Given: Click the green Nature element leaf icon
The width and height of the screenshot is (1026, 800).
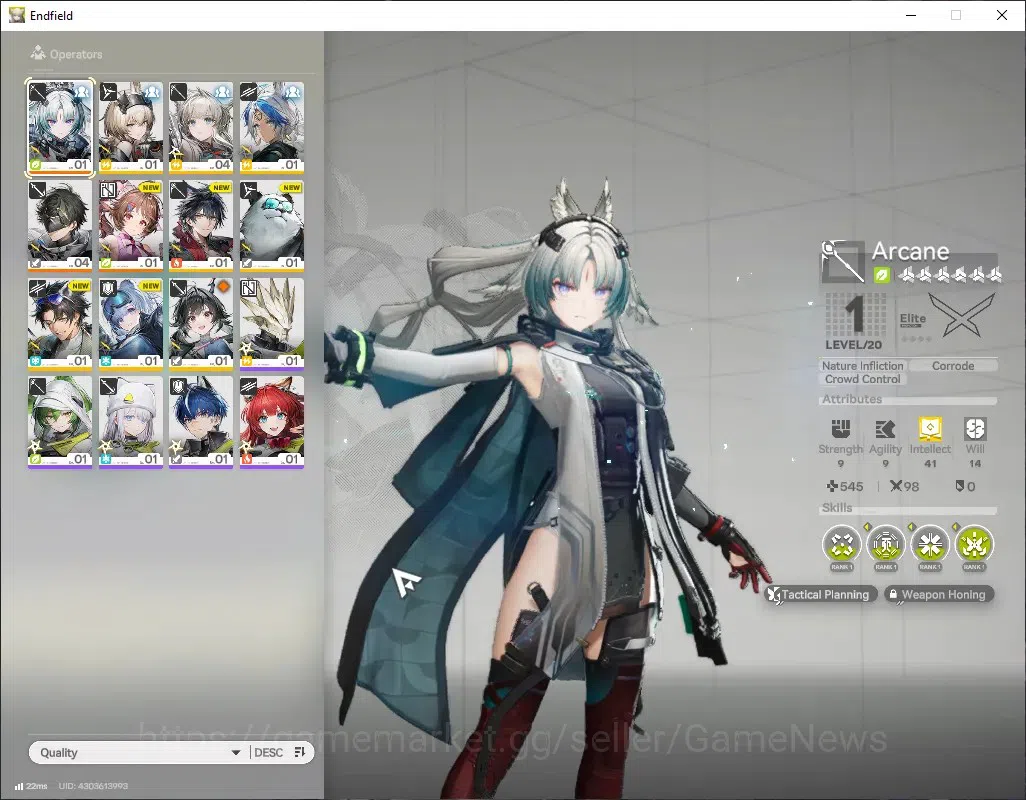Looking at the screenshot, I should pyautogui.click(x=881, y=275).
